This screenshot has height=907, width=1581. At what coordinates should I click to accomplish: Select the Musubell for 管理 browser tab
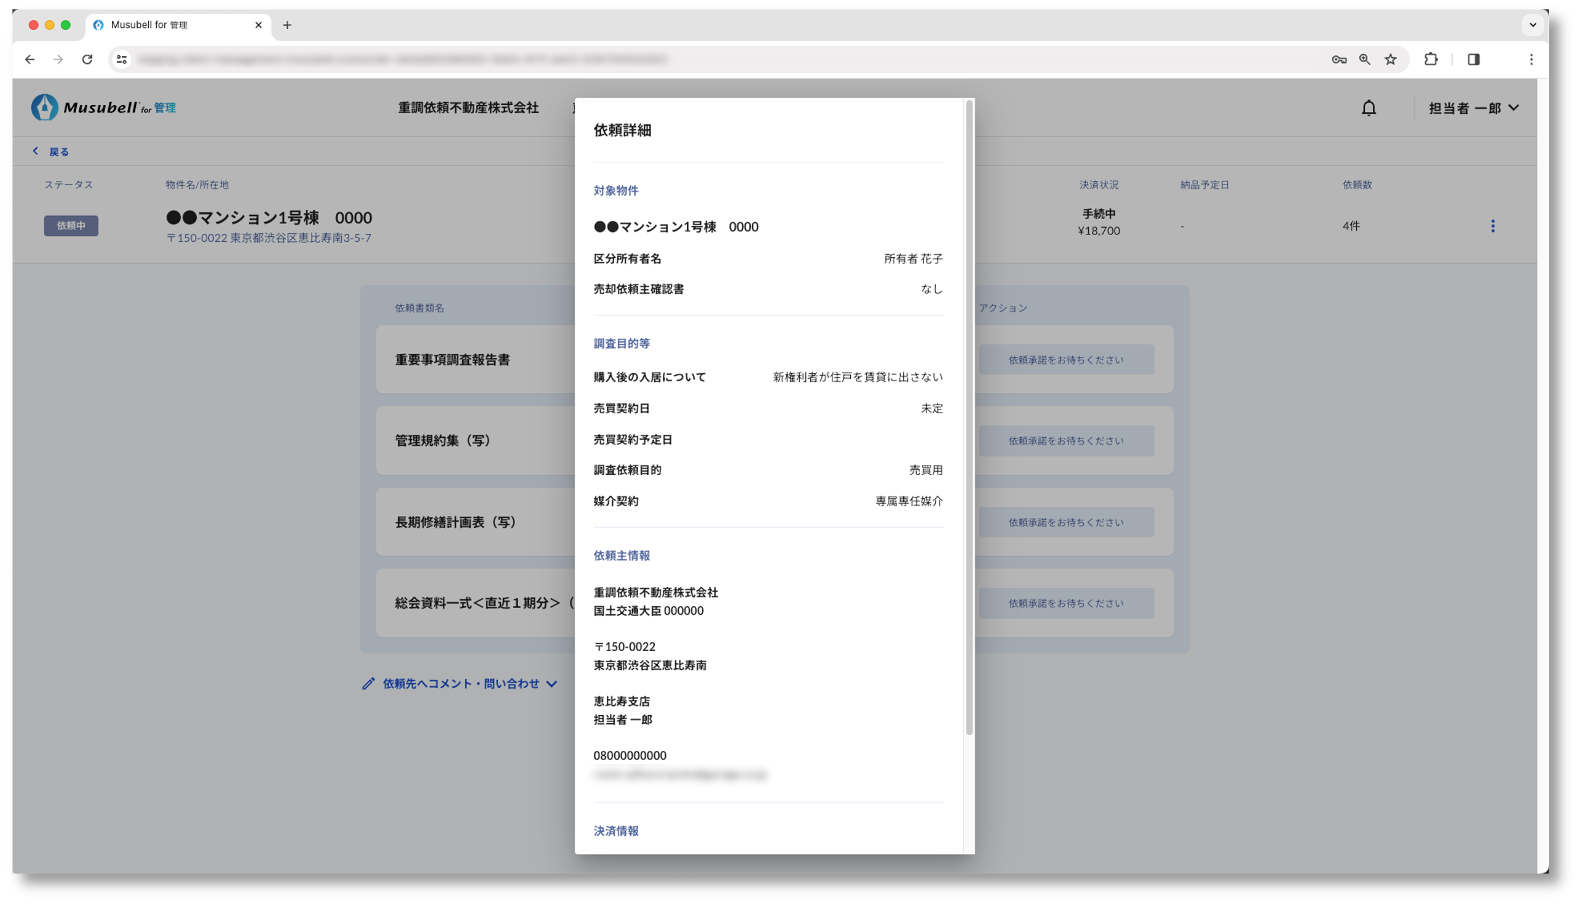[170, 25]
